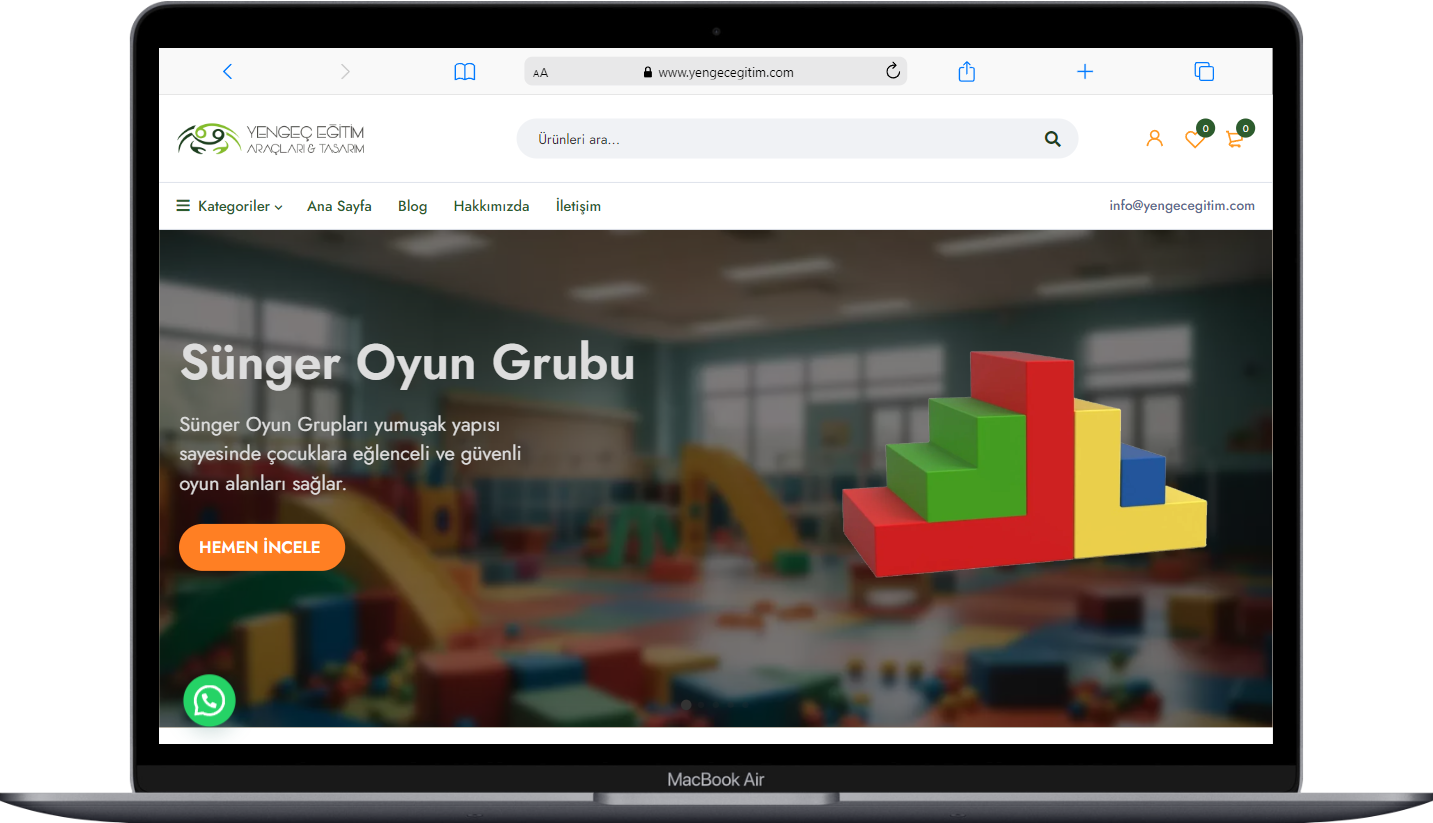Viewport: 1433px width, 823px height.
Task: Open the Blog menu item
Action: tap(412, 206)
